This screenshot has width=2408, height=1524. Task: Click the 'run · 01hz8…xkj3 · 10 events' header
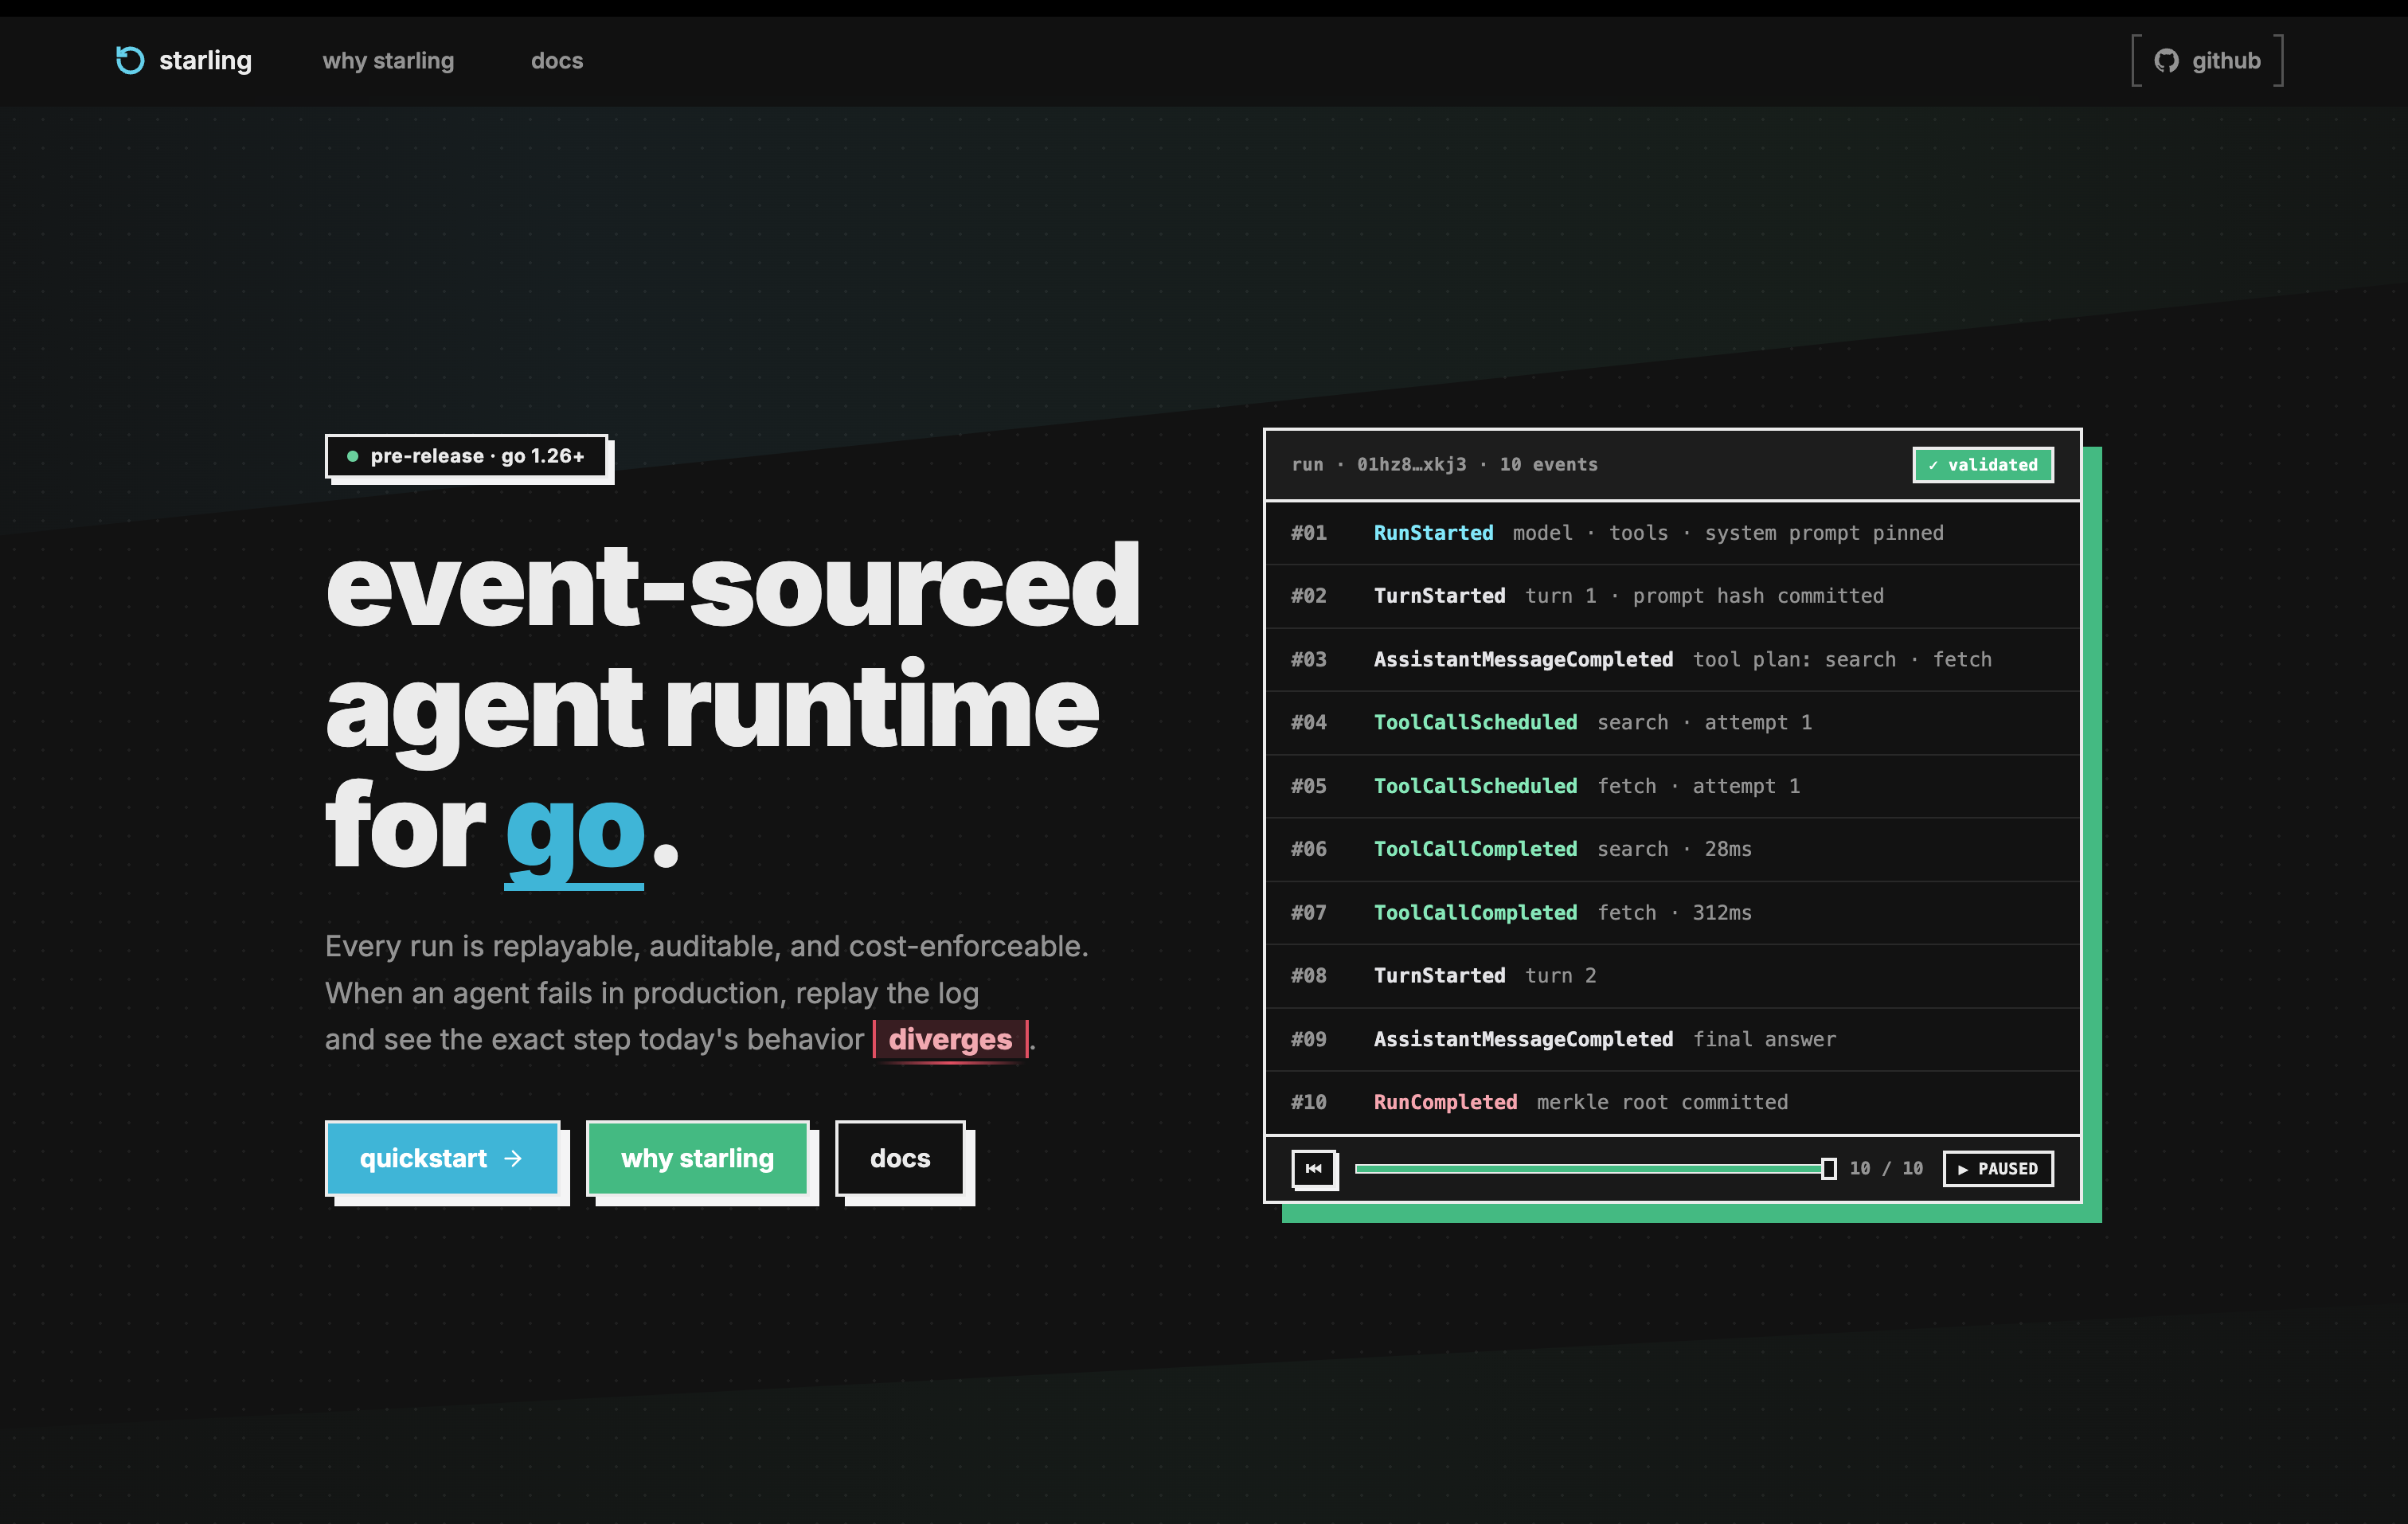click(1444, 464)
